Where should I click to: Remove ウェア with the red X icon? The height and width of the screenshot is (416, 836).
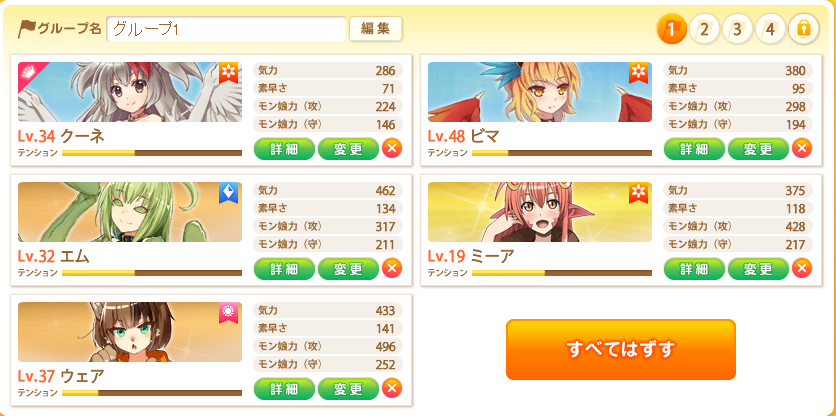(x=392, y=388)
